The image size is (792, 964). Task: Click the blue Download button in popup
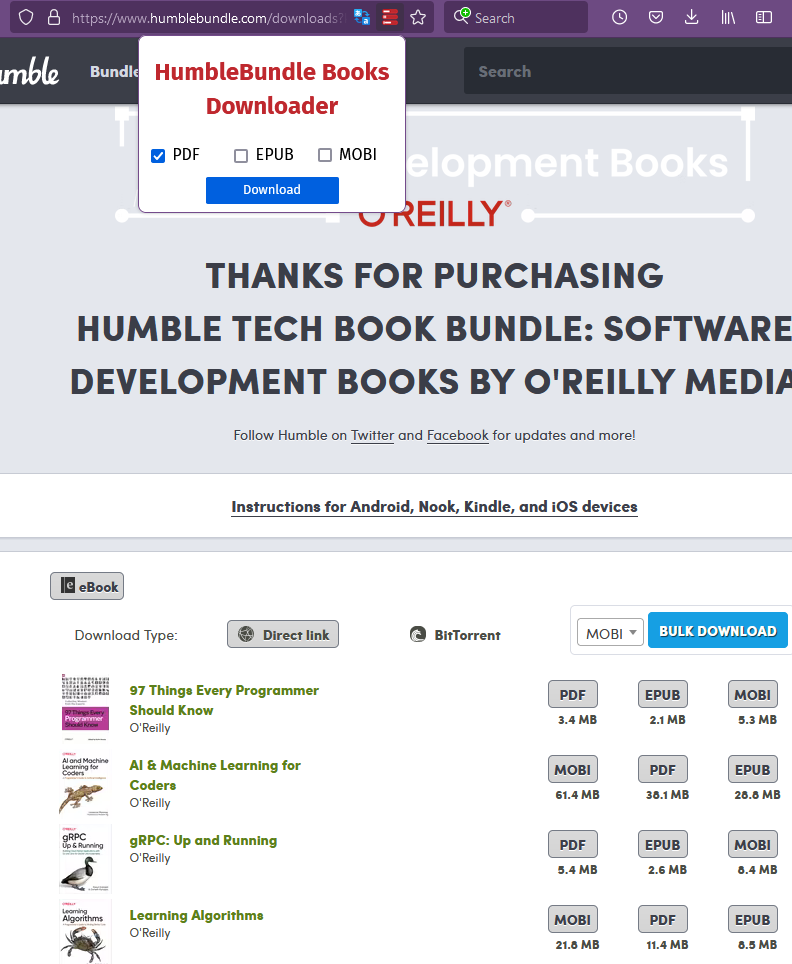[272, 190]
